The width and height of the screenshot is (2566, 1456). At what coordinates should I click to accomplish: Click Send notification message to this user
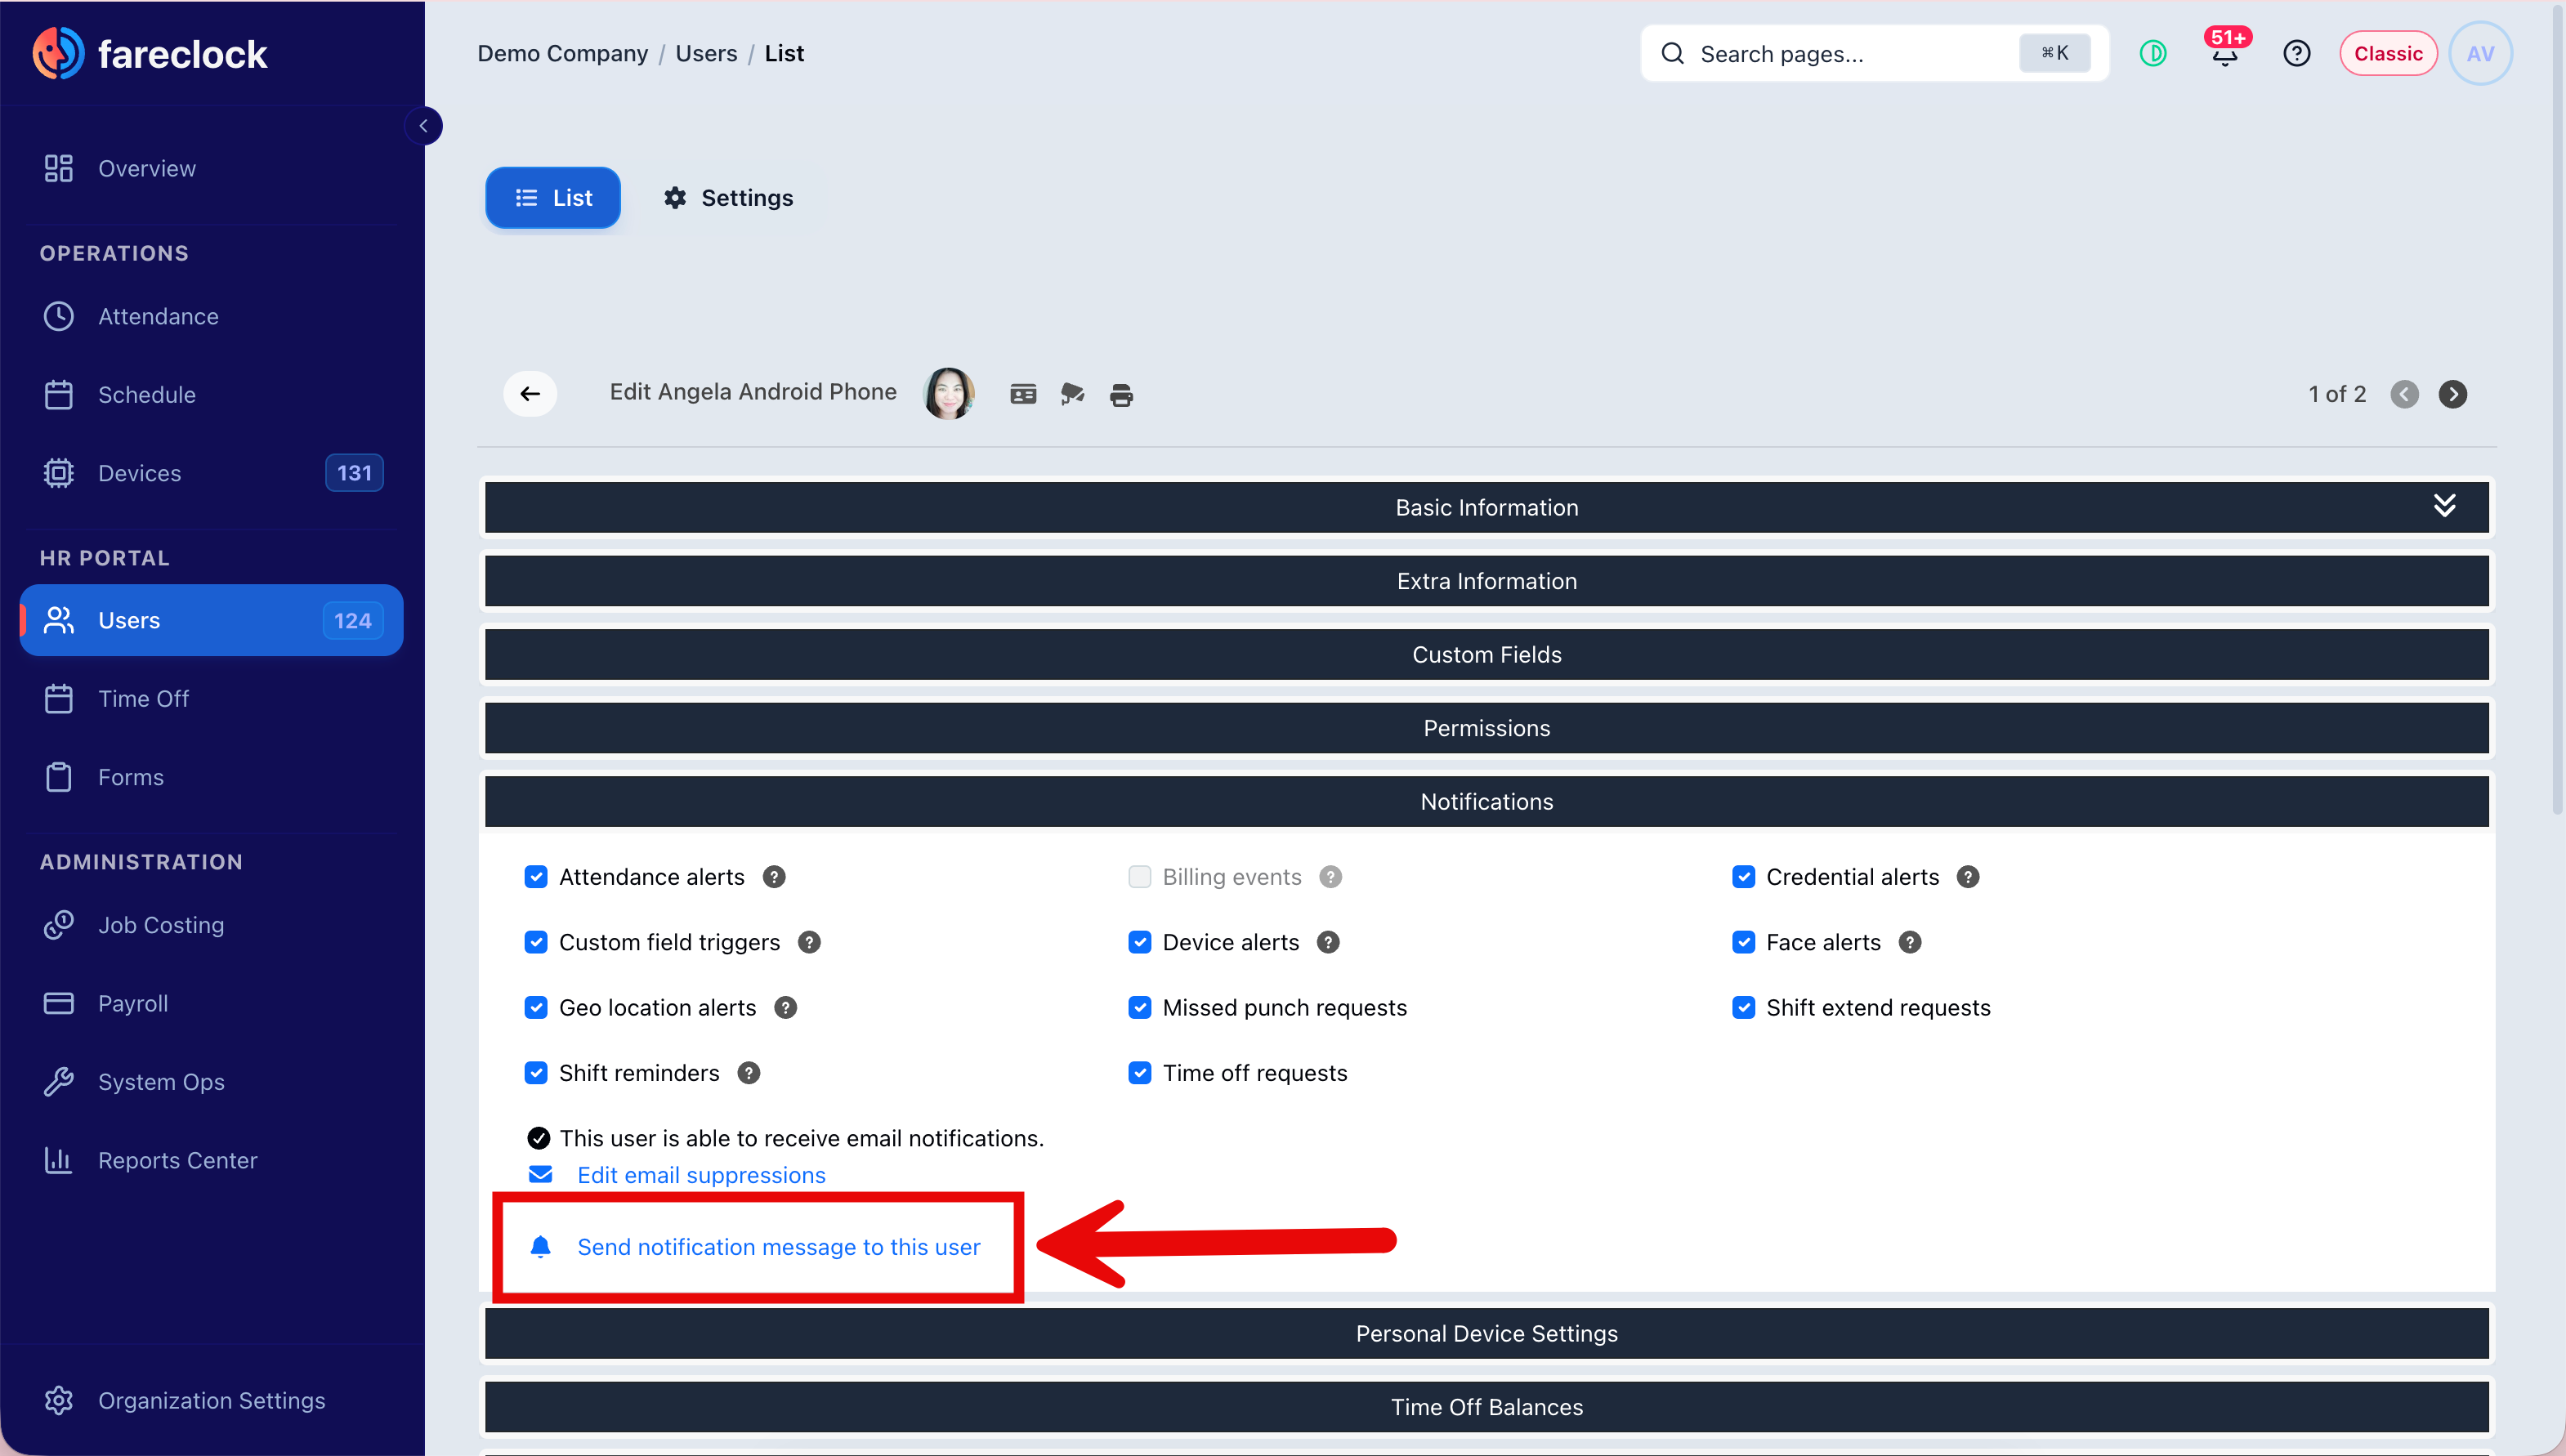(x=778, y=1247)
